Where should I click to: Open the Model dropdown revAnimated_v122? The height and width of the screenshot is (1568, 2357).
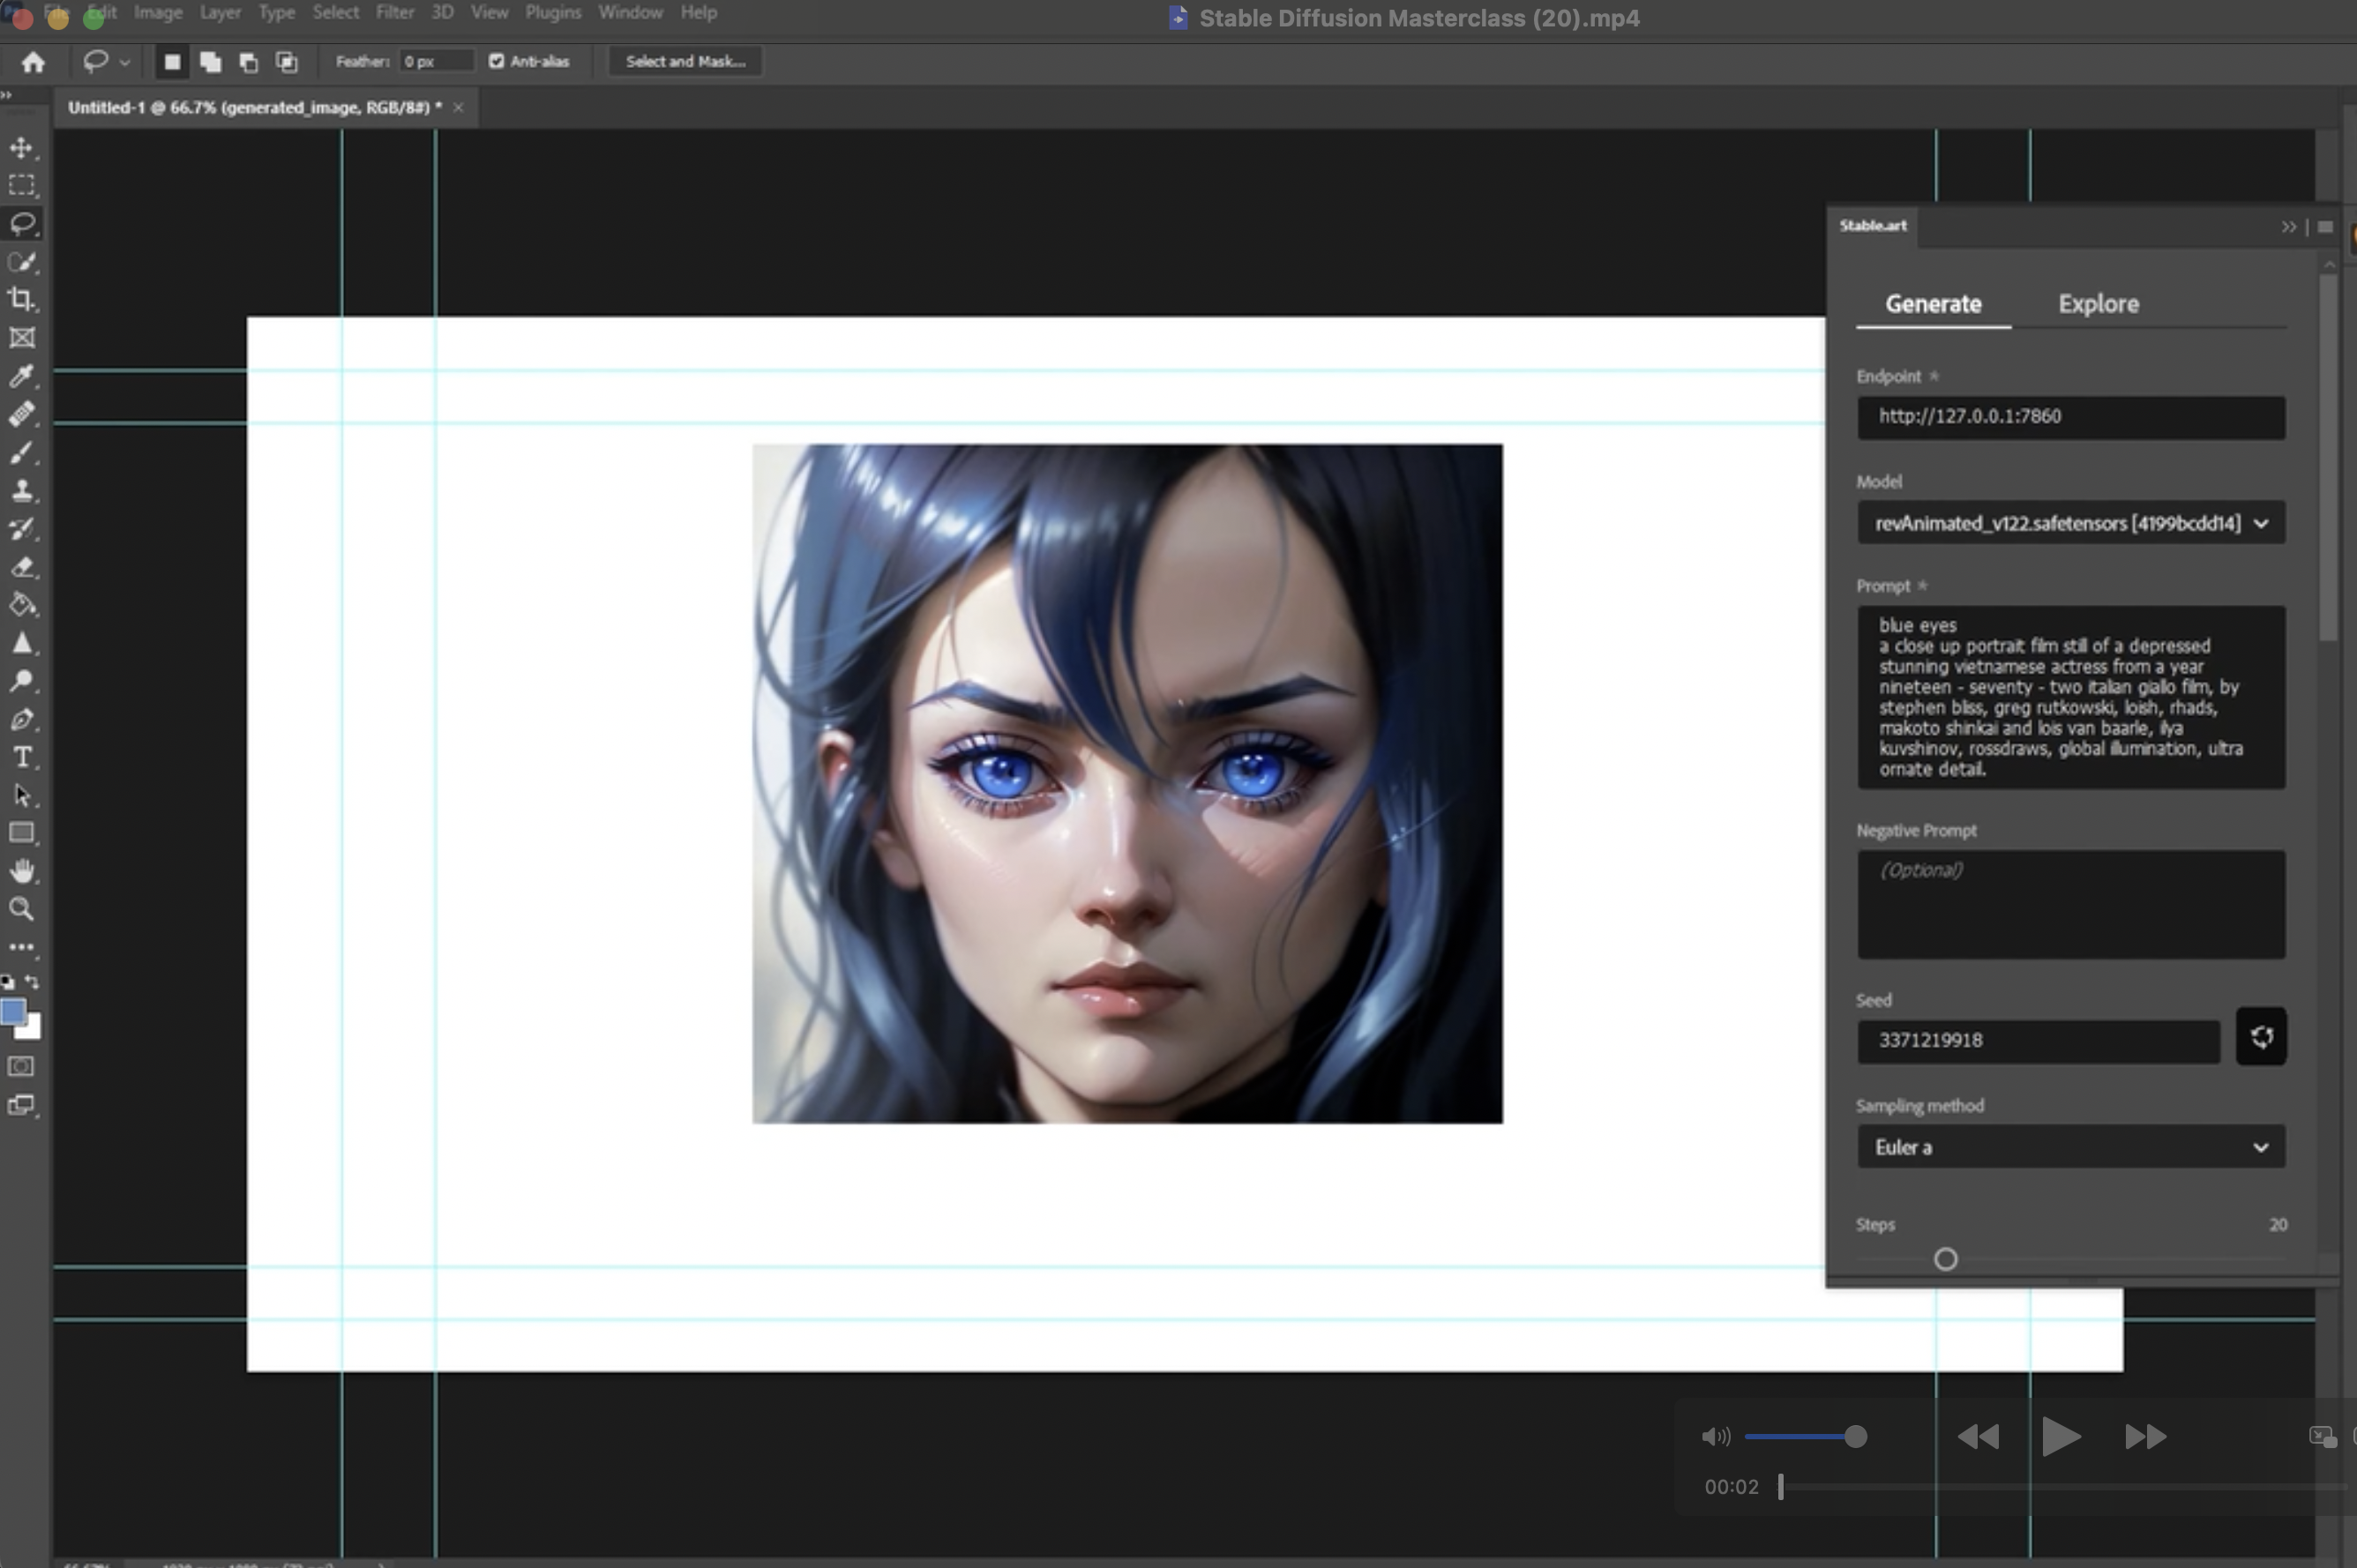2070,523
